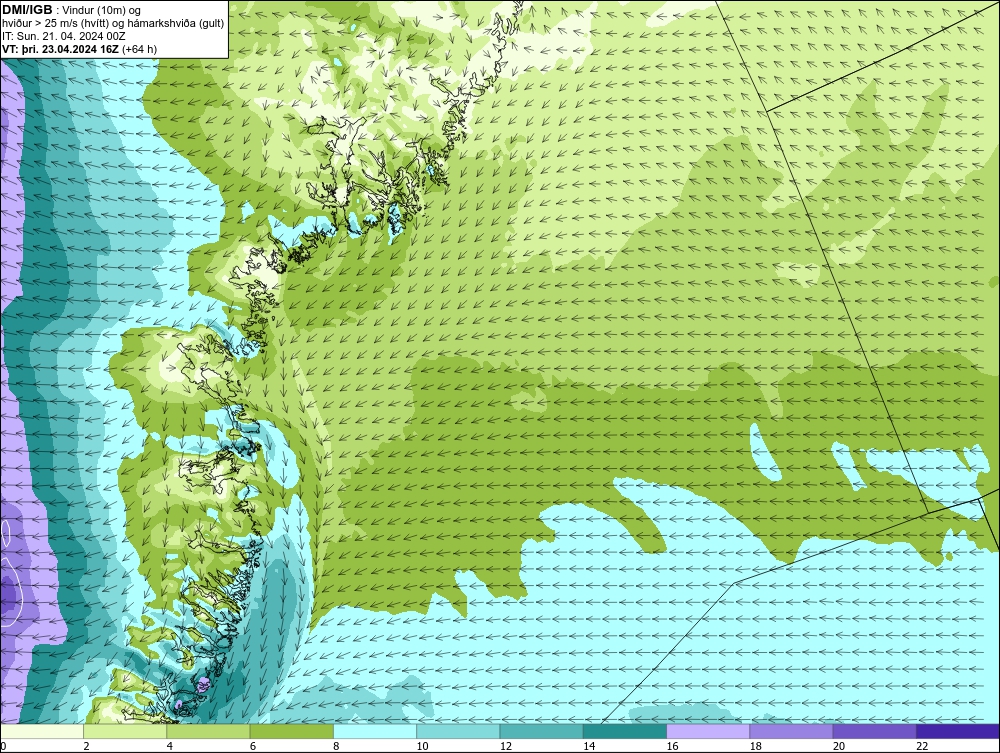Click the legend tick label '10'
Viewport: 1000px width, 753px height.
pyautogui.click(x=422, y=746)
